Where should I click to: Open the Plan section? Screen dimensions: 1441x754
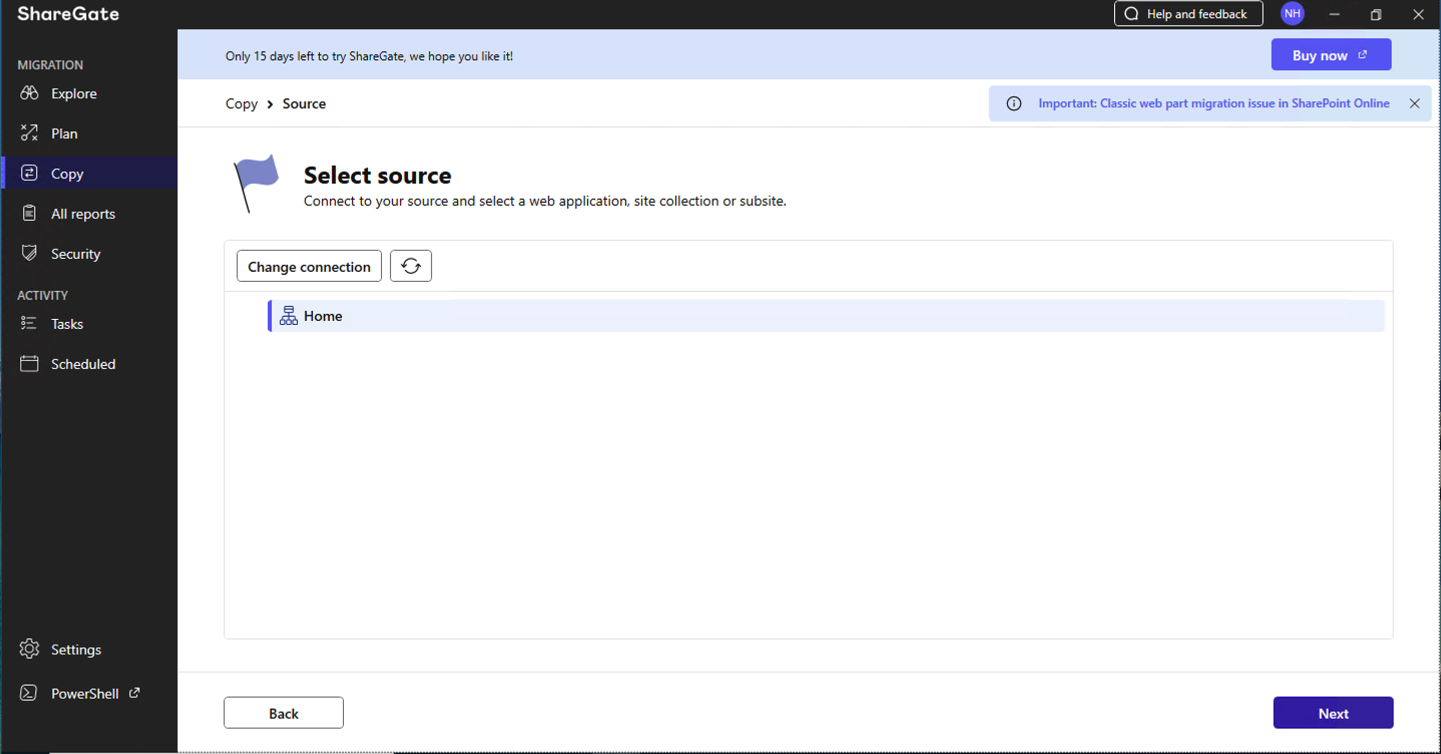(x=89, y=133)
